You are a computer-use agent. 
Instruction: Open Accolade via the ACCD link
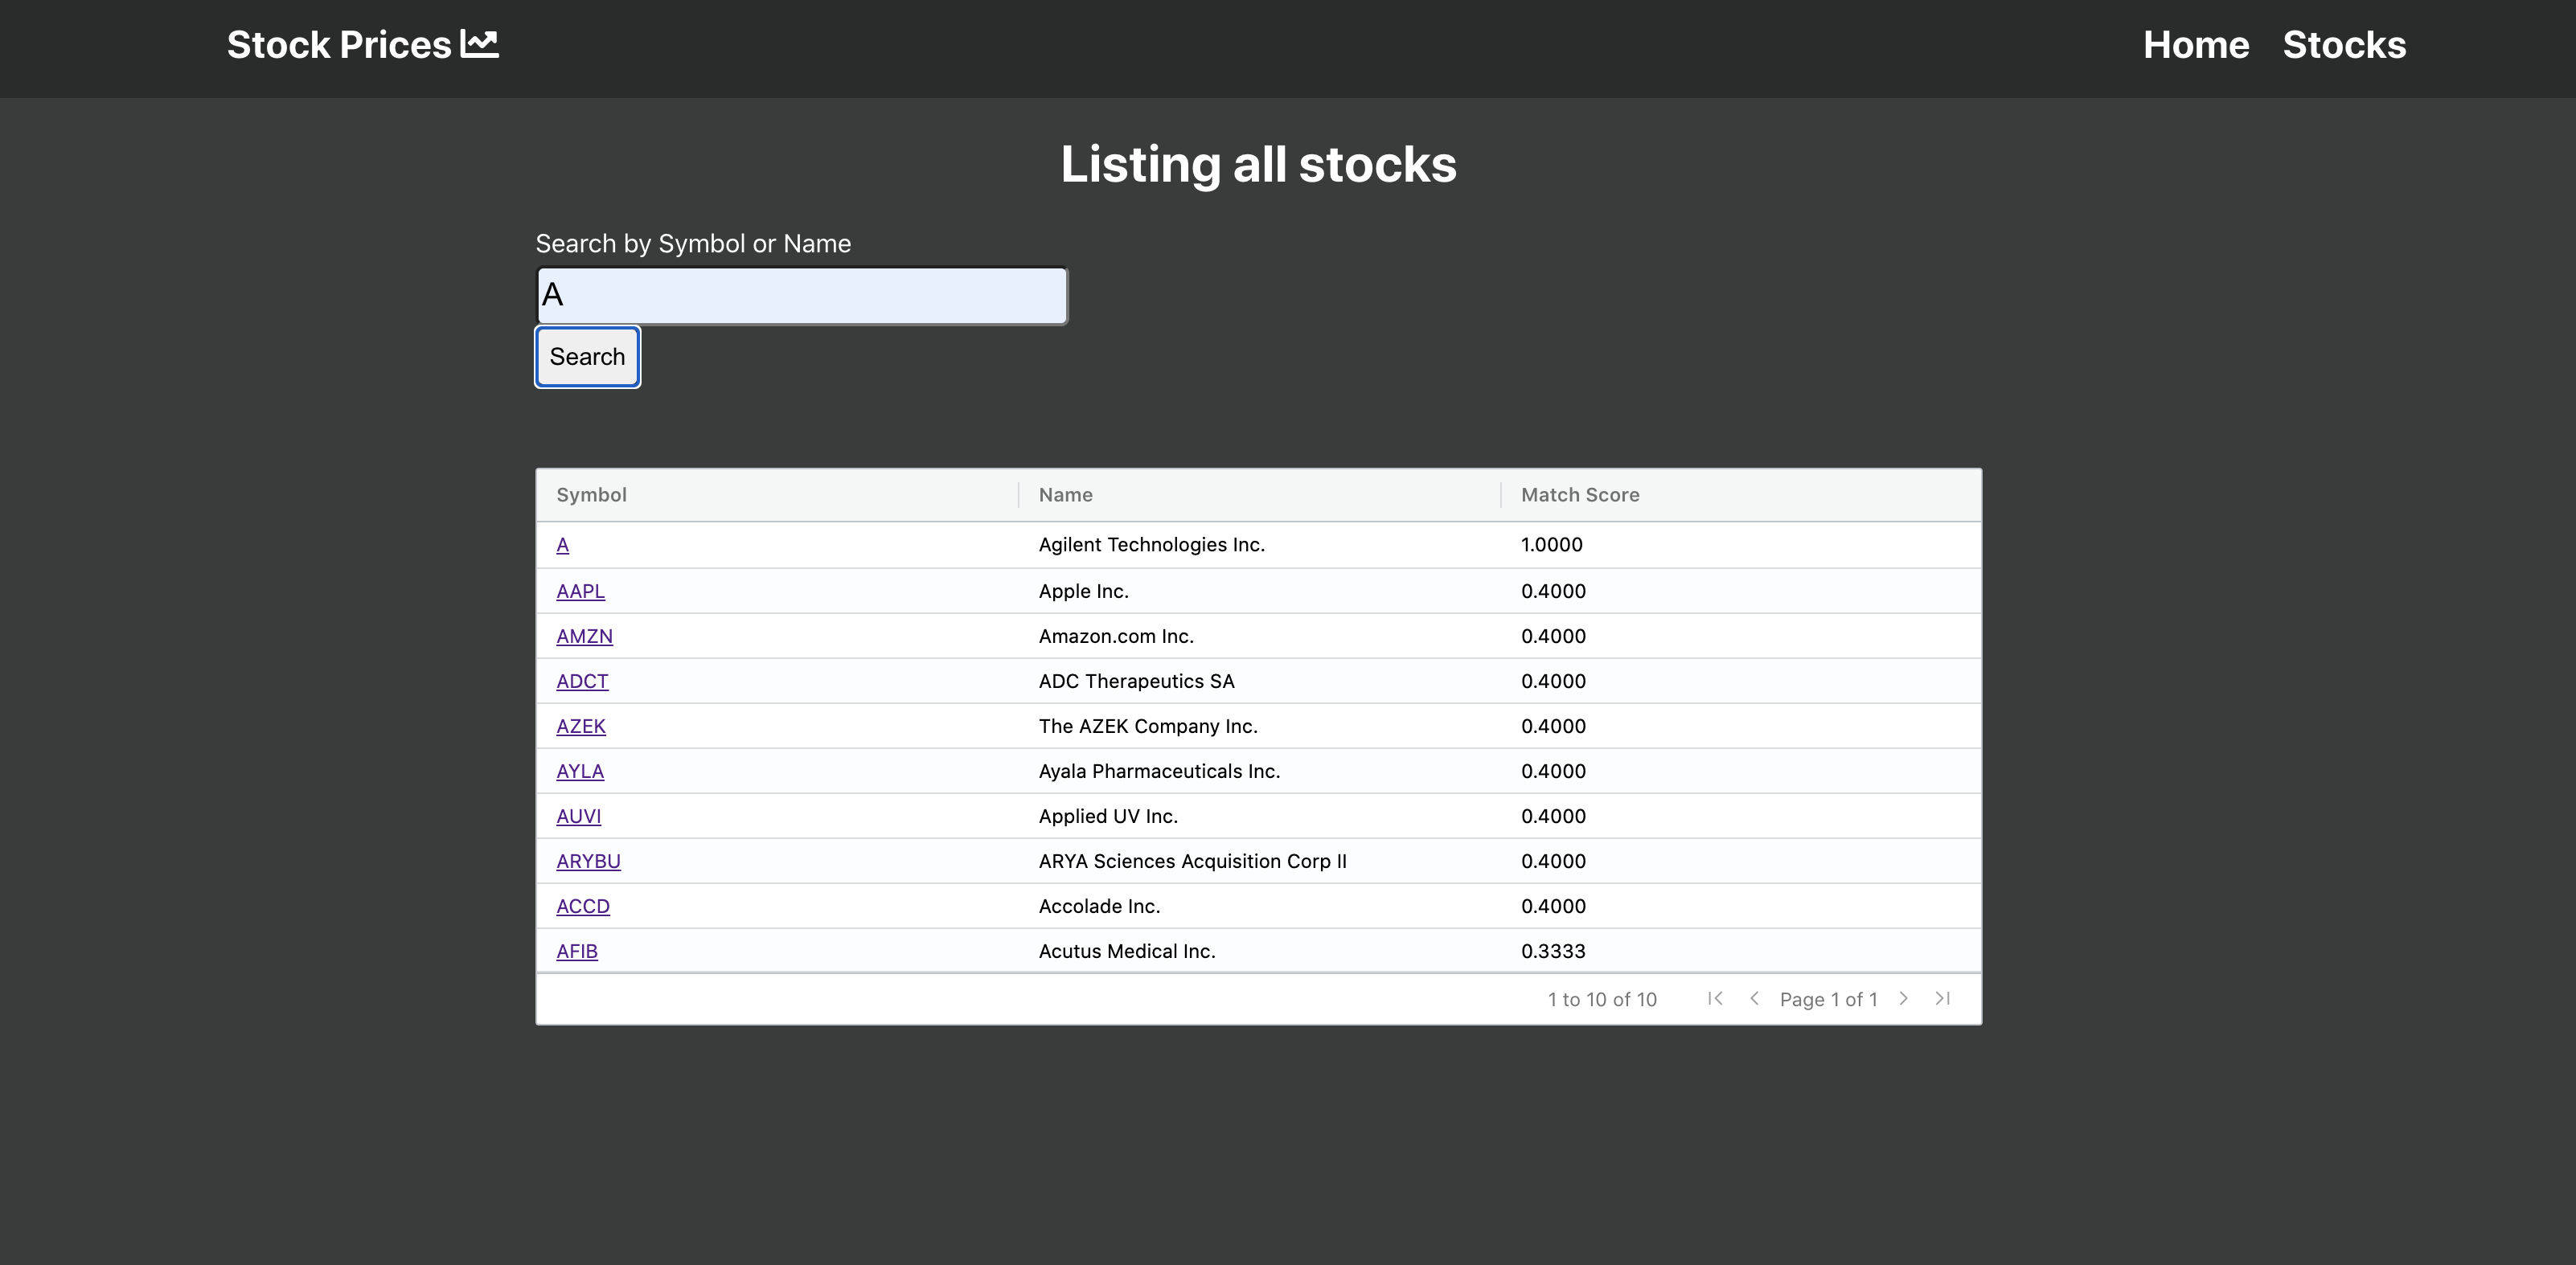click(x=583, y=906)
